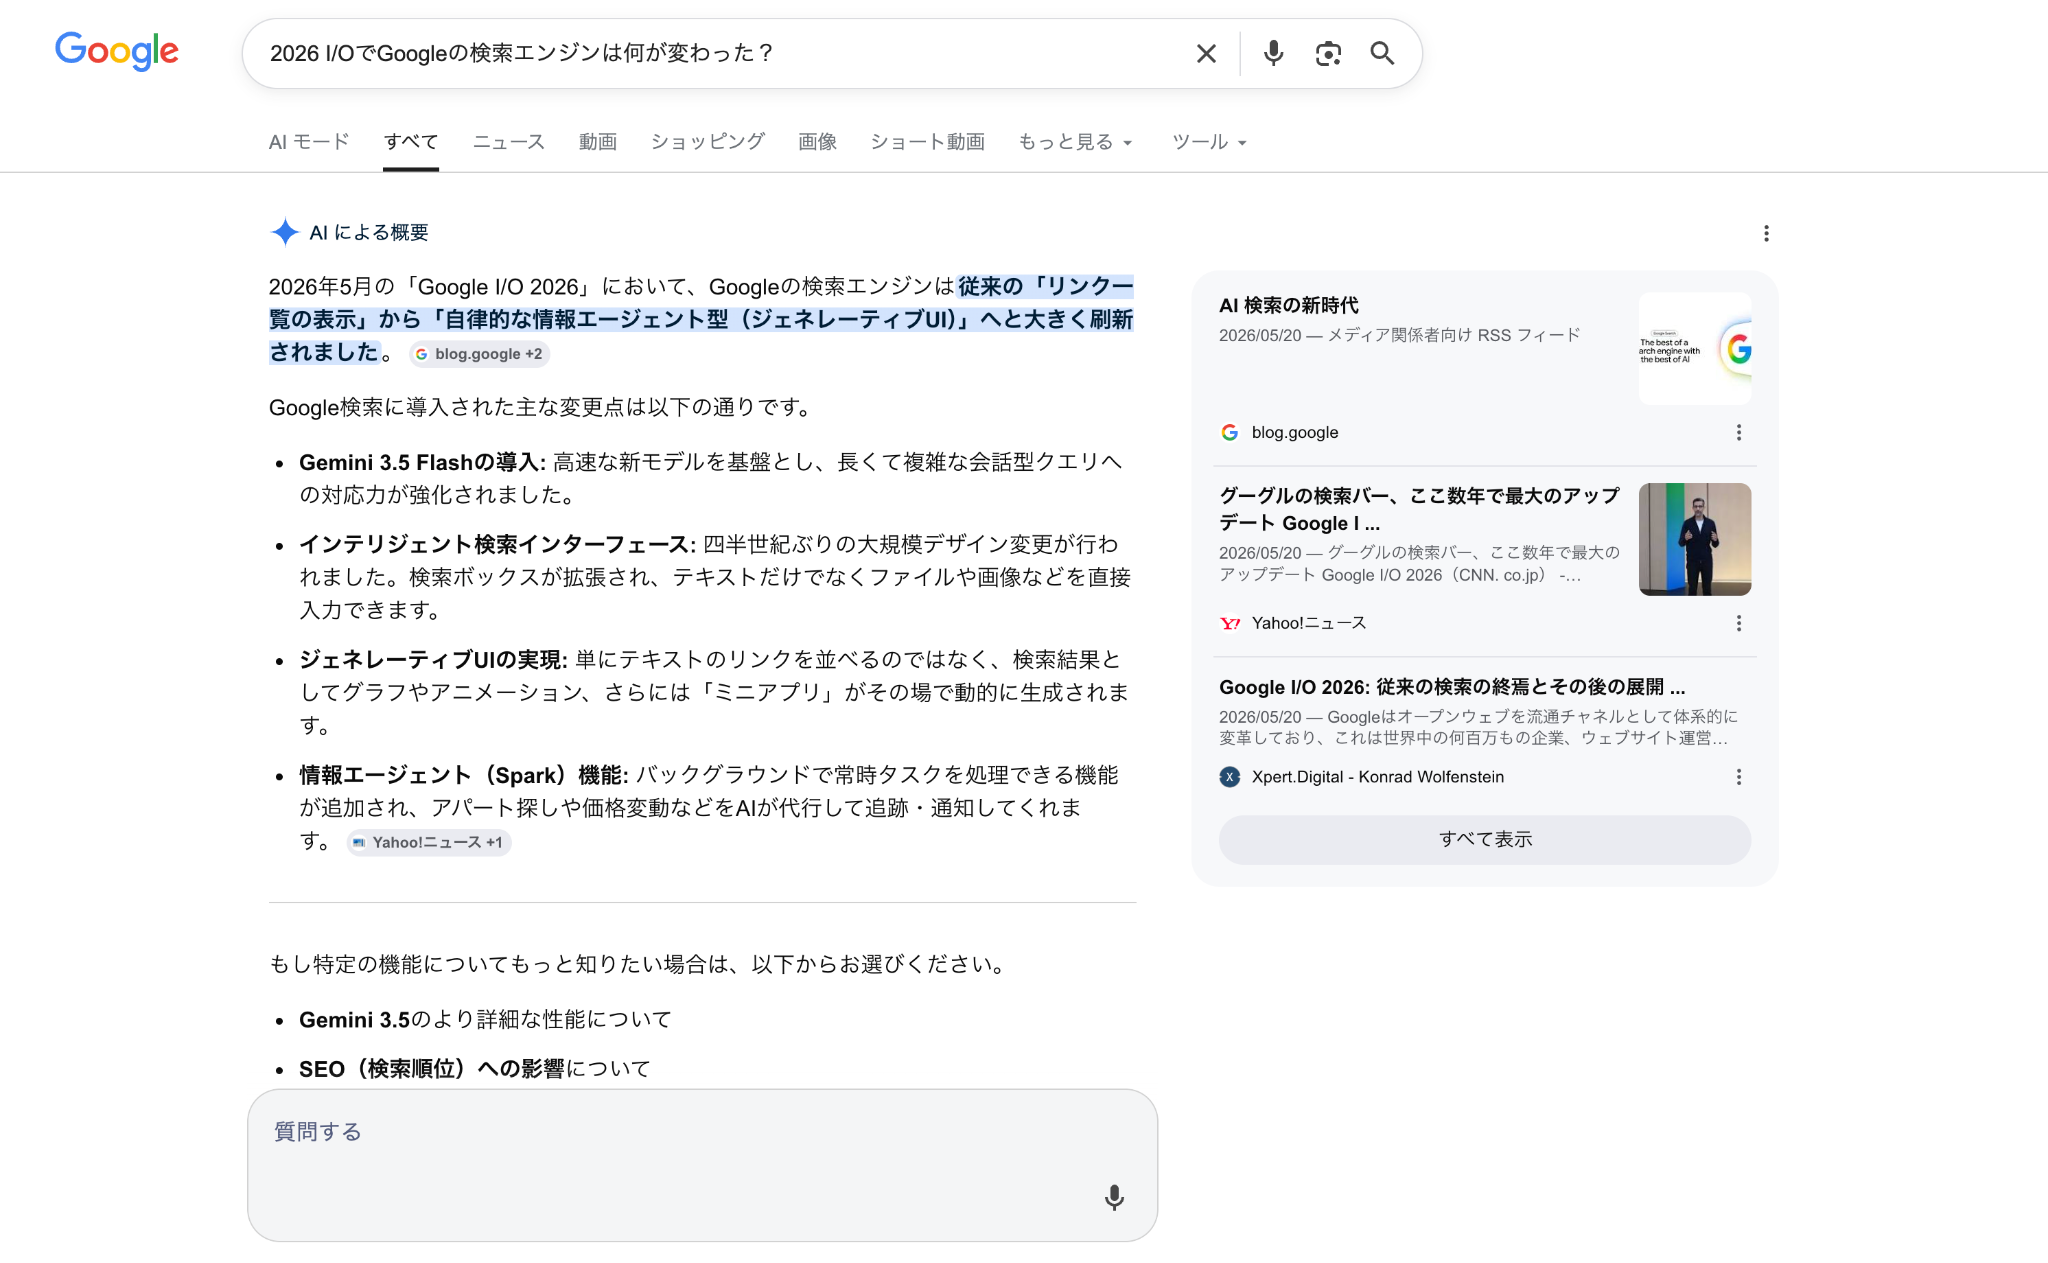Click the highlighted summary text 従来の「リンク一覧の表示」
The height and width of the screenshot is (1263, 2048).
coord(700,319)
